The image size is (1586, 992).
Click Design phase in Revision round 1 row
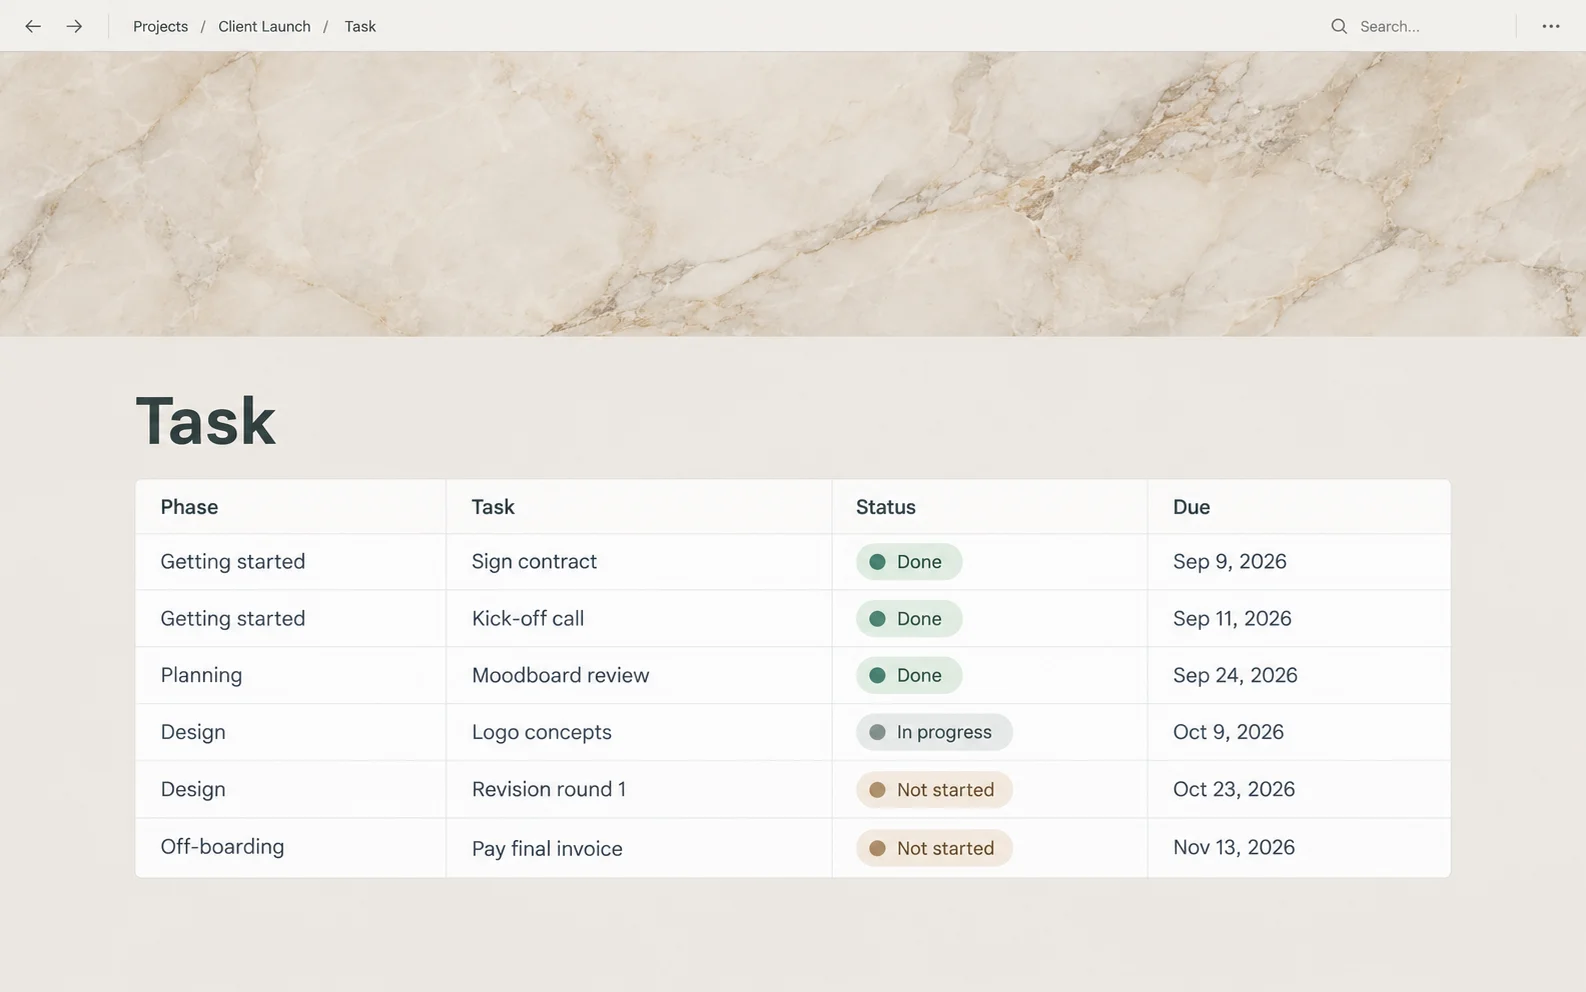(x=193, y=789)
